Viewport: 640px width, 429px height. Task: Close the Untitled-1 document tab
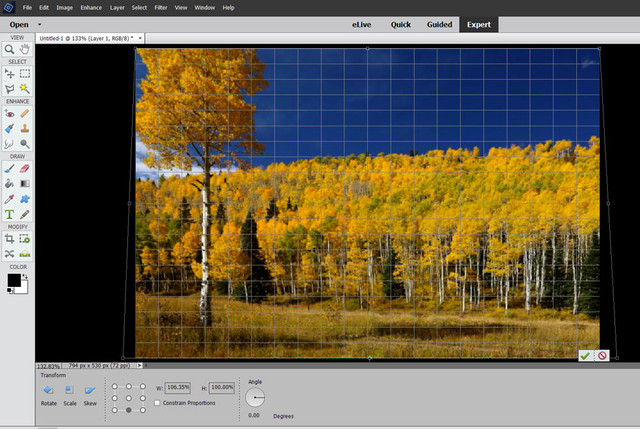point(140,38)
